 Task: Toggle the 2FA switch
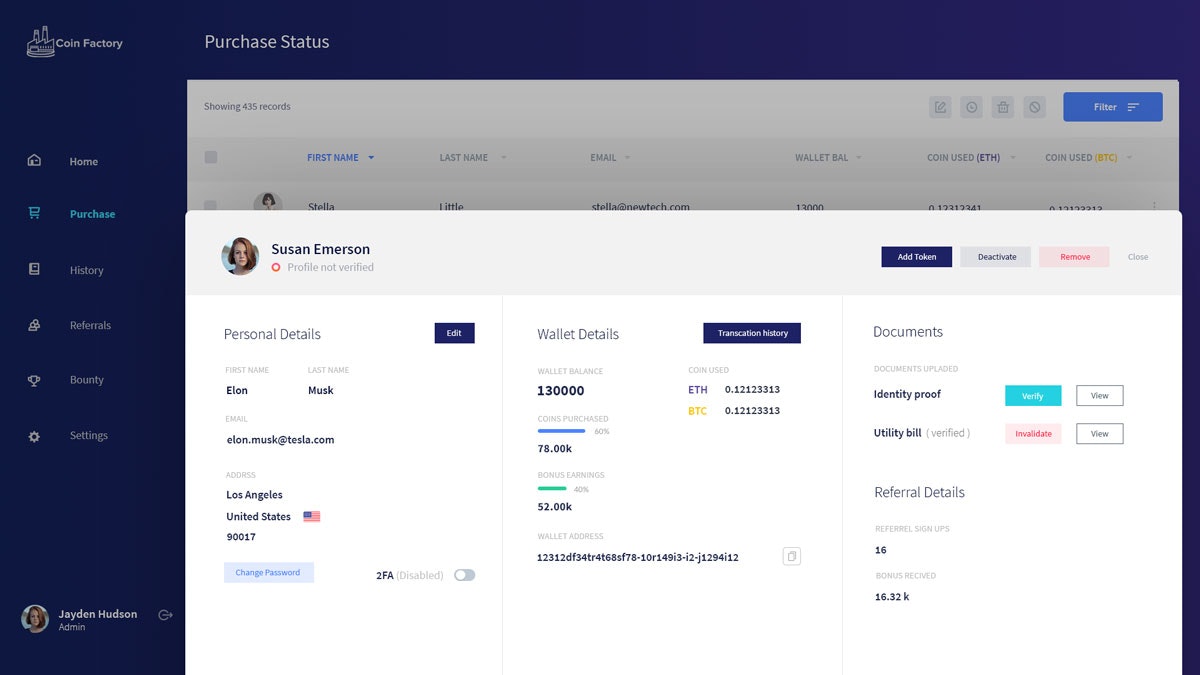pyautogui.click(x=464, y=575)
